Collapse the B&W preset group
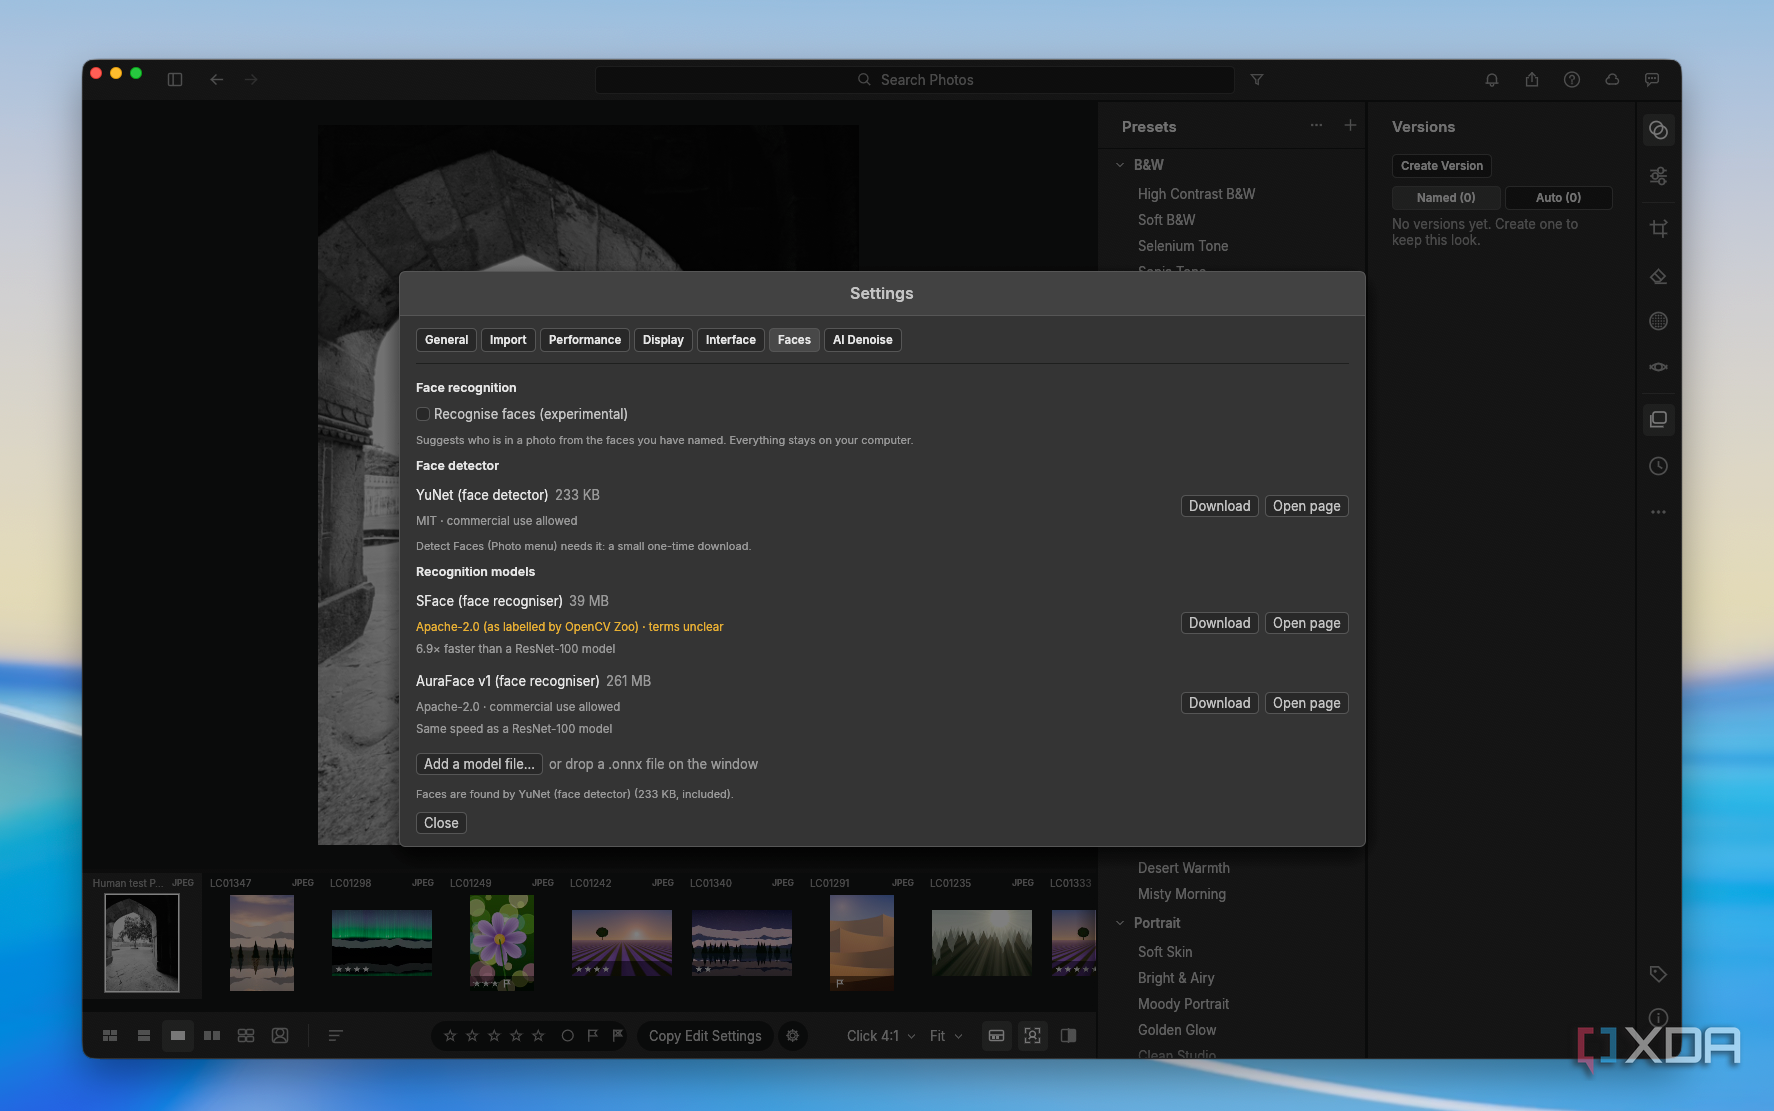1774x1111 pixels. 1120,165
